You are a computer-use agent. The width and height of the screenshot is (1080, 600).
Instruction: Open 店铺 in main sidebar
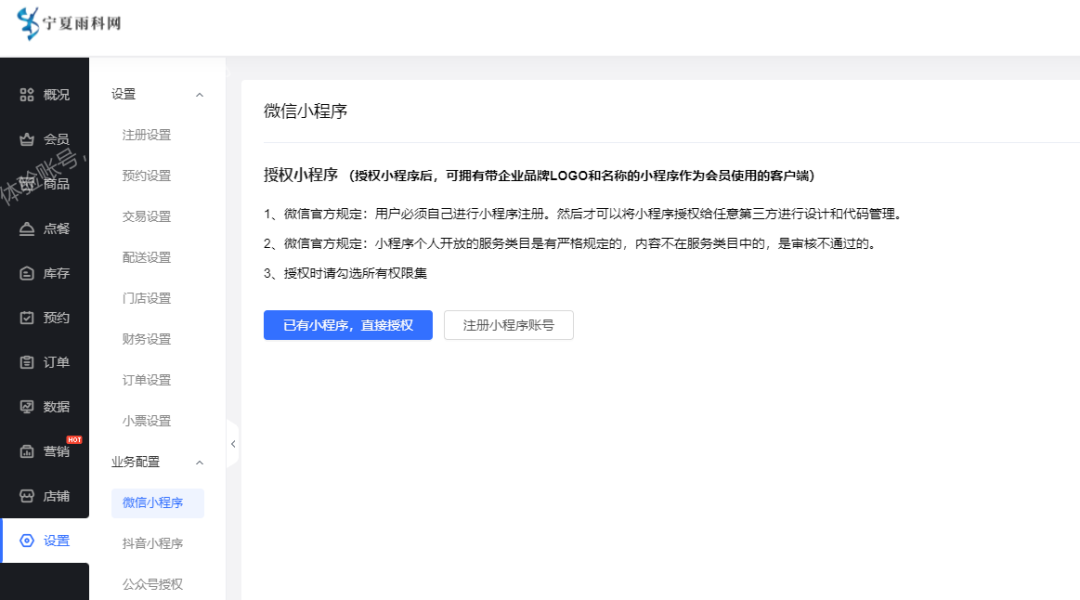click(x=44, y=496)
